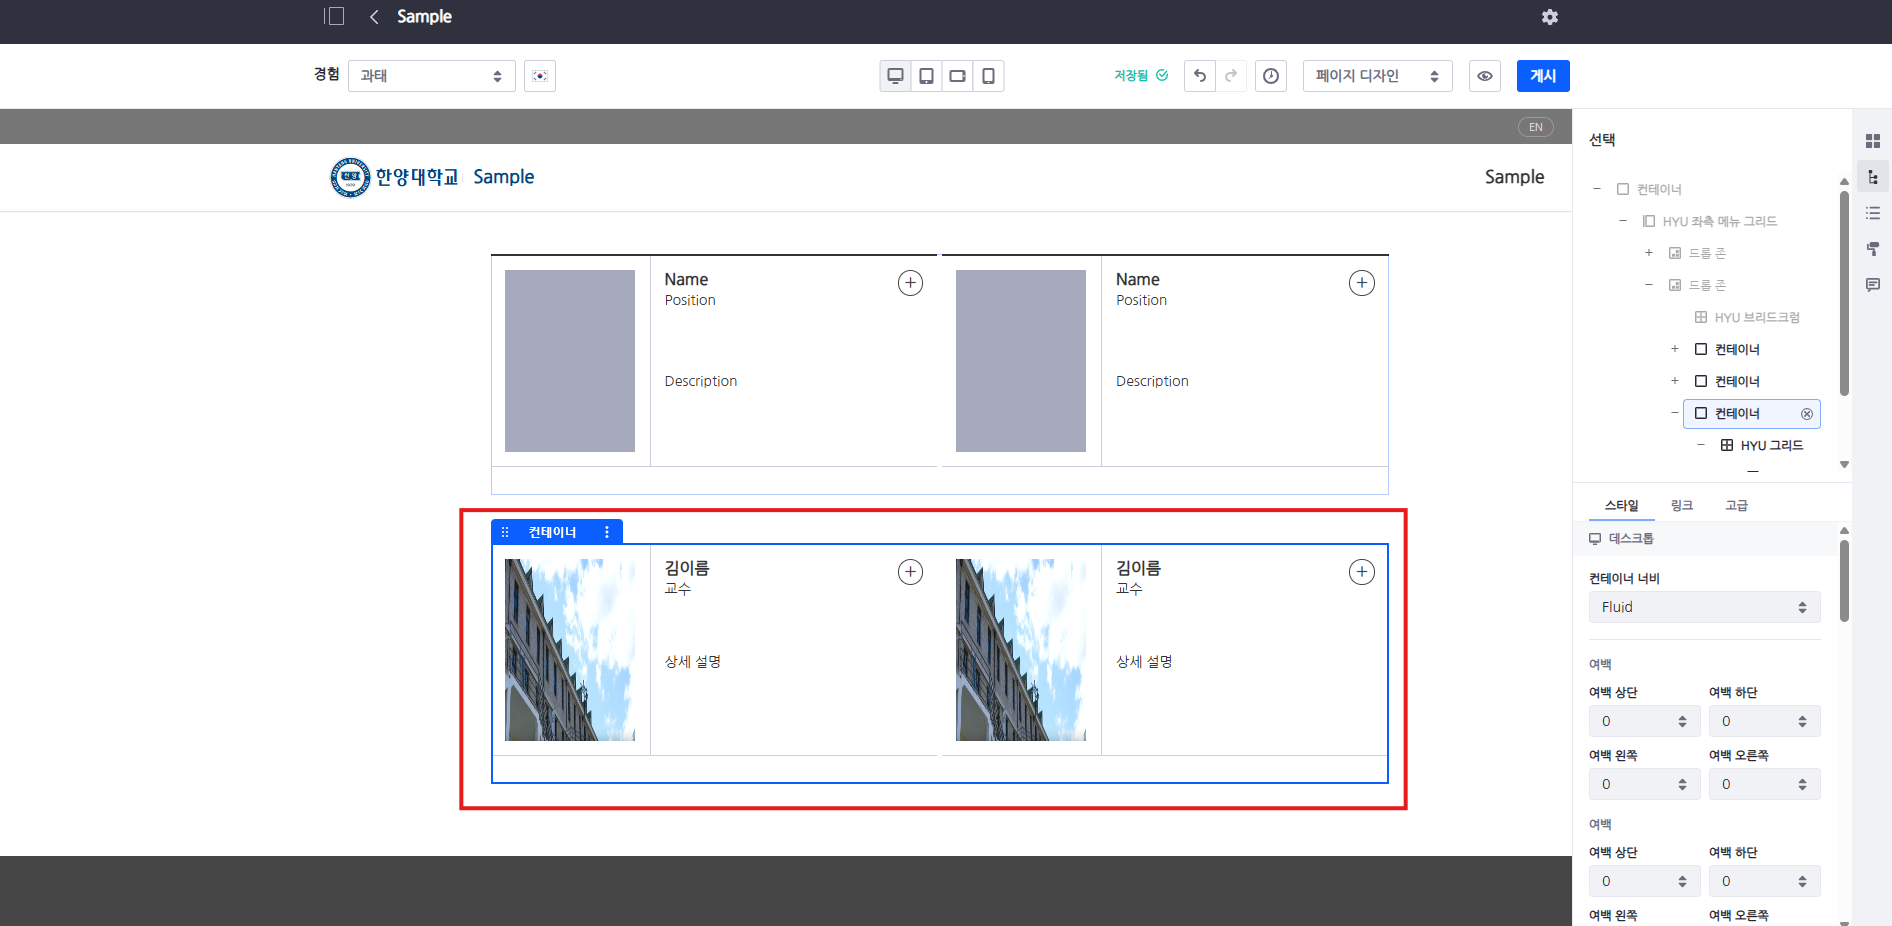Viewport: 1892px width, 926px height.
Task: Open the 컨테이너 너비 Fluid dropdown
Action: coord(1704,607)
